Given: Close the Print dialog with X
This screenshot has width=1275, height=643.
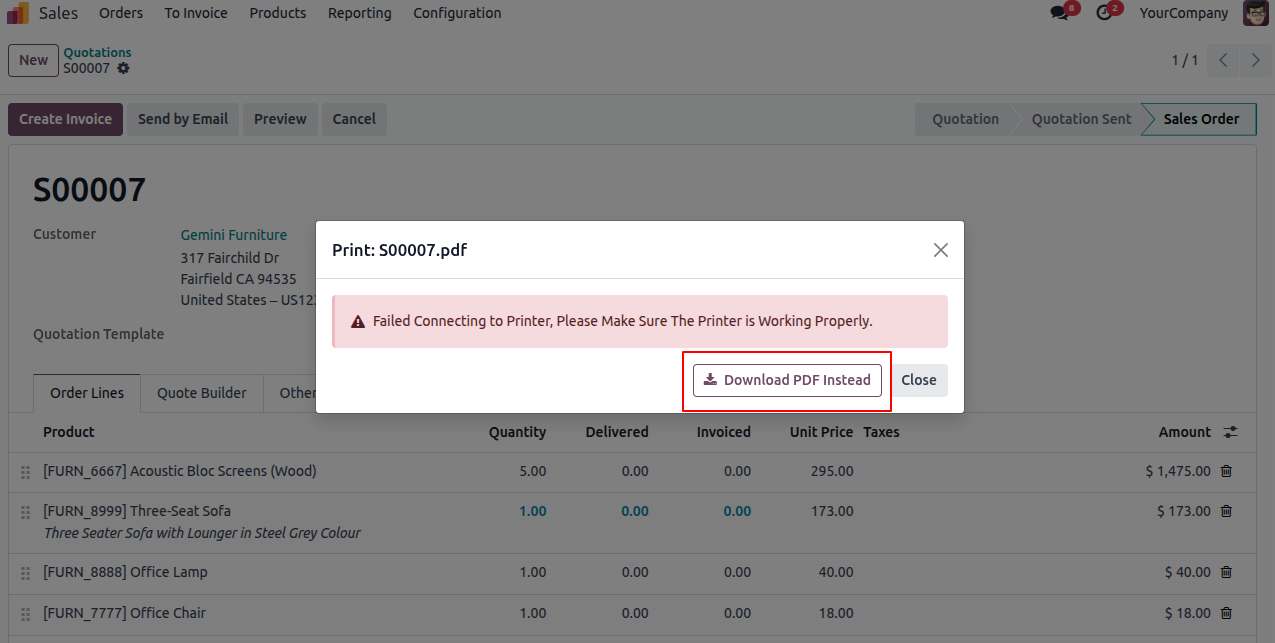Looking at the screenshot, I should tap(940, 250).
